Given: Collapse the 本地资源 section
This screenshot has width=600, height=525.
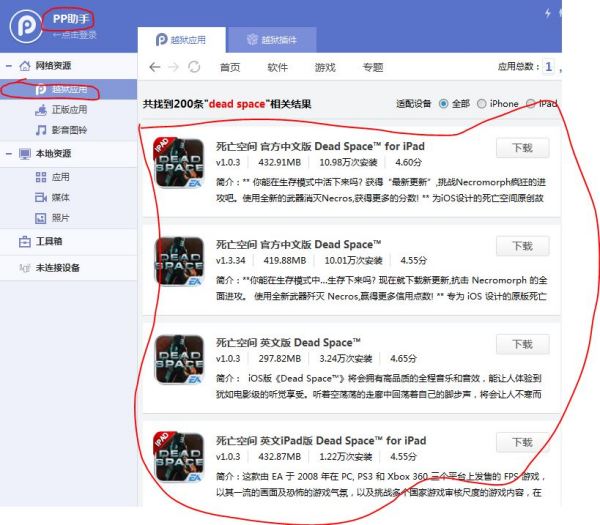Looking at the screenshot, I should 9,154.
